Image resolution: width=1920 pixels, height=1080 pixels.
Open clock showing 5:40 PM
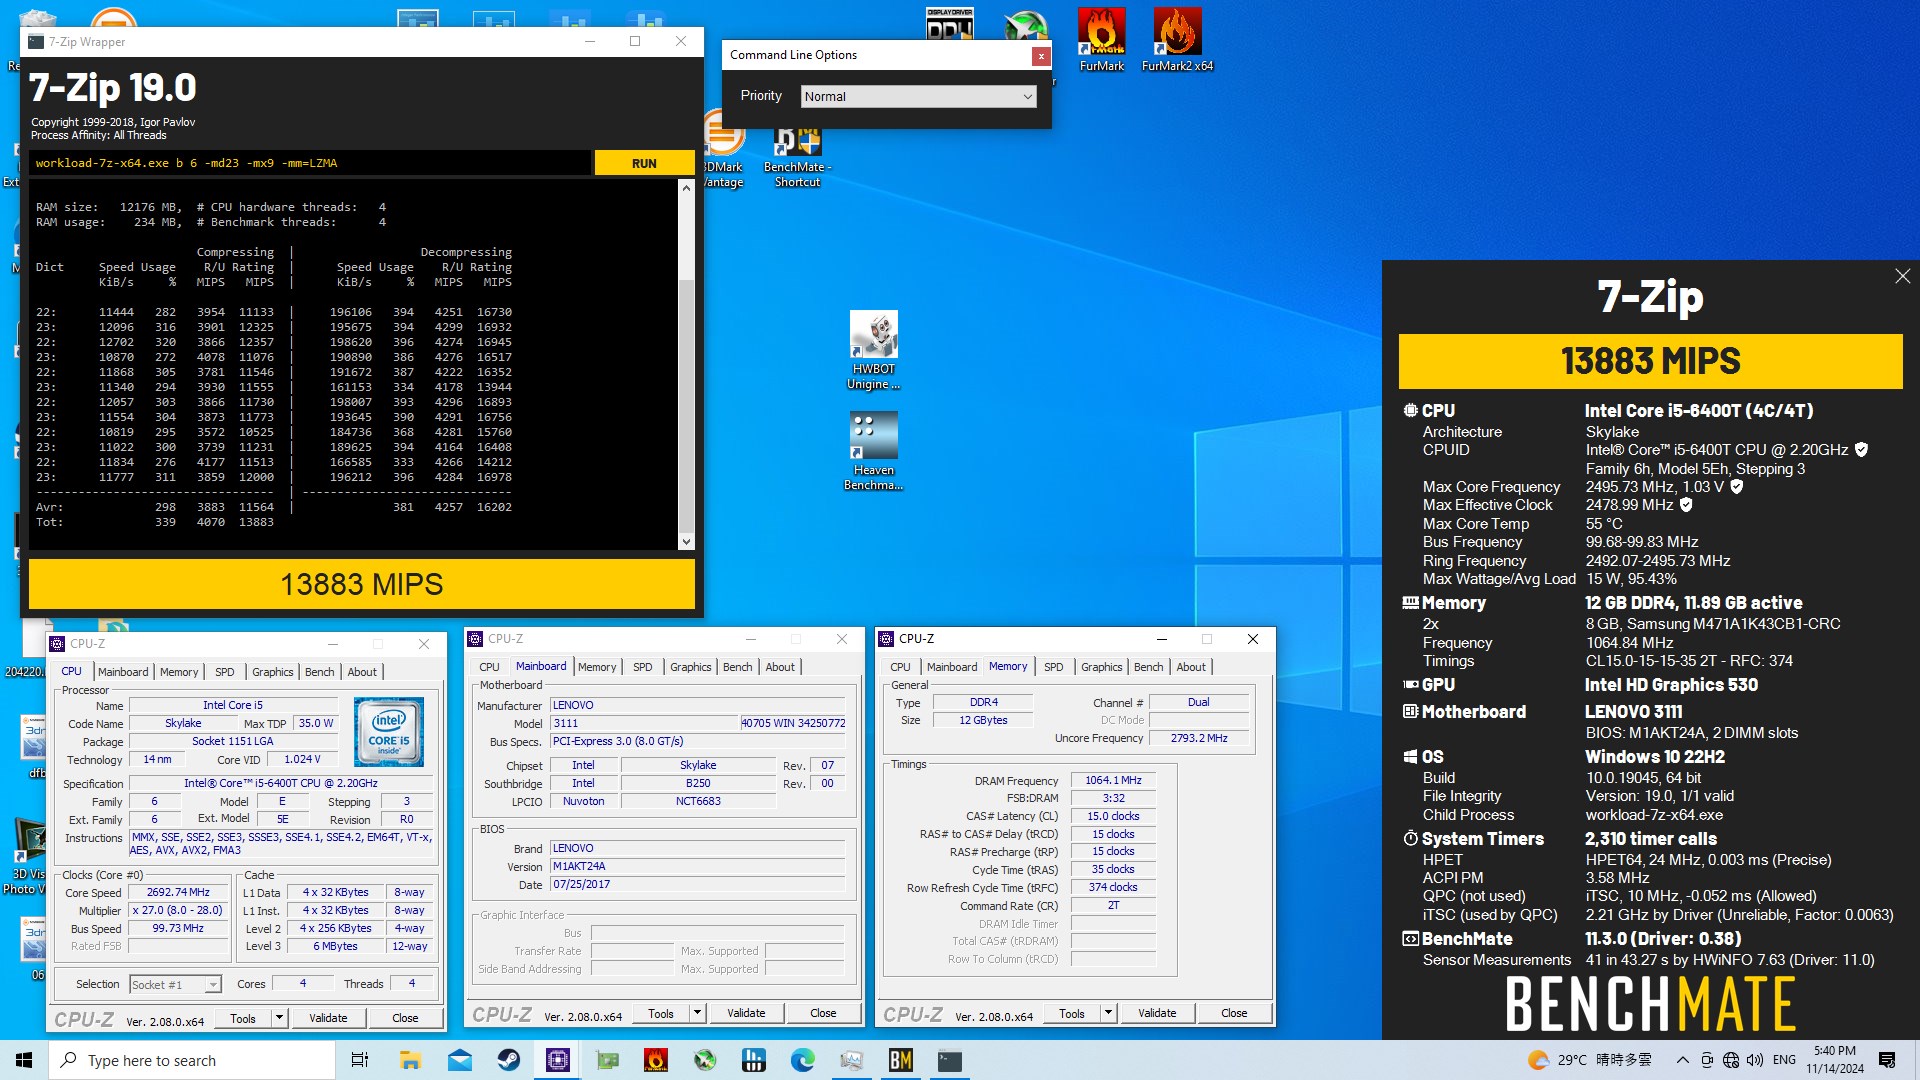point(1835,1060)
